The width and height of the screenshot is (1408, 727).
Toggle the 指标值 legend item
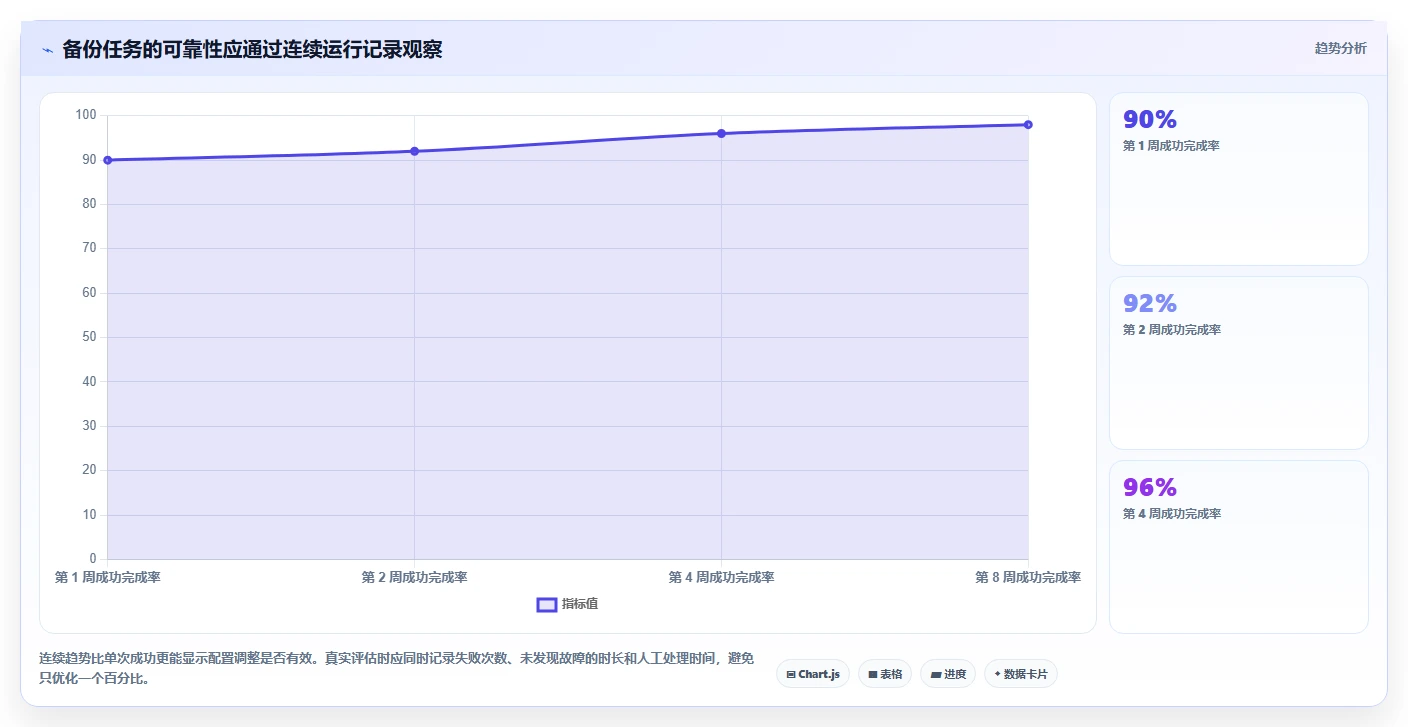(567, 604)
